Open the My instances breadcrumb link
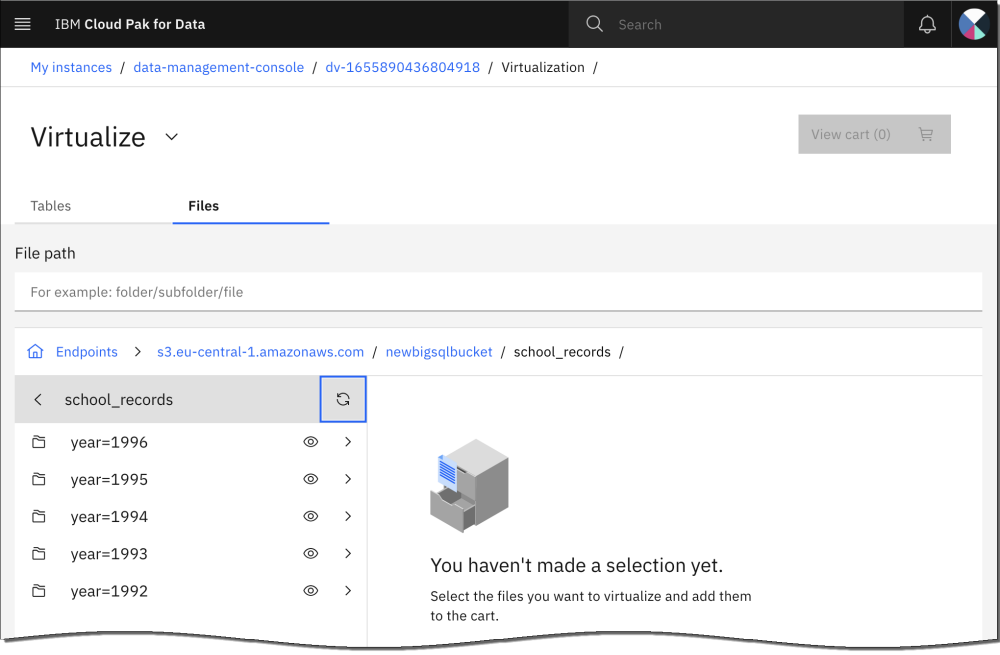1000x655 pixels. [x=71, y=68]
